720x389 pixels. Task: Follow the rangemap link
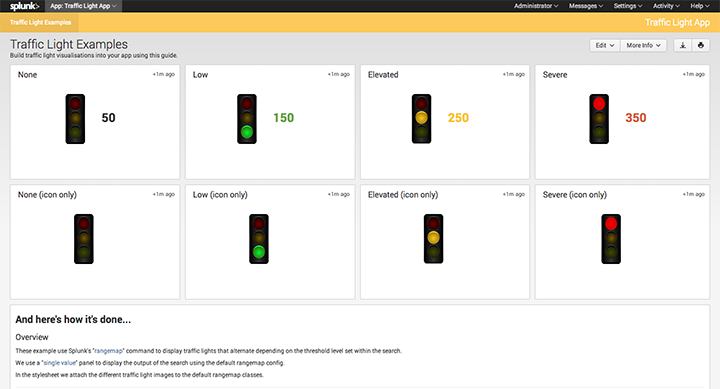pyautogui.click(x=108, y=351)
